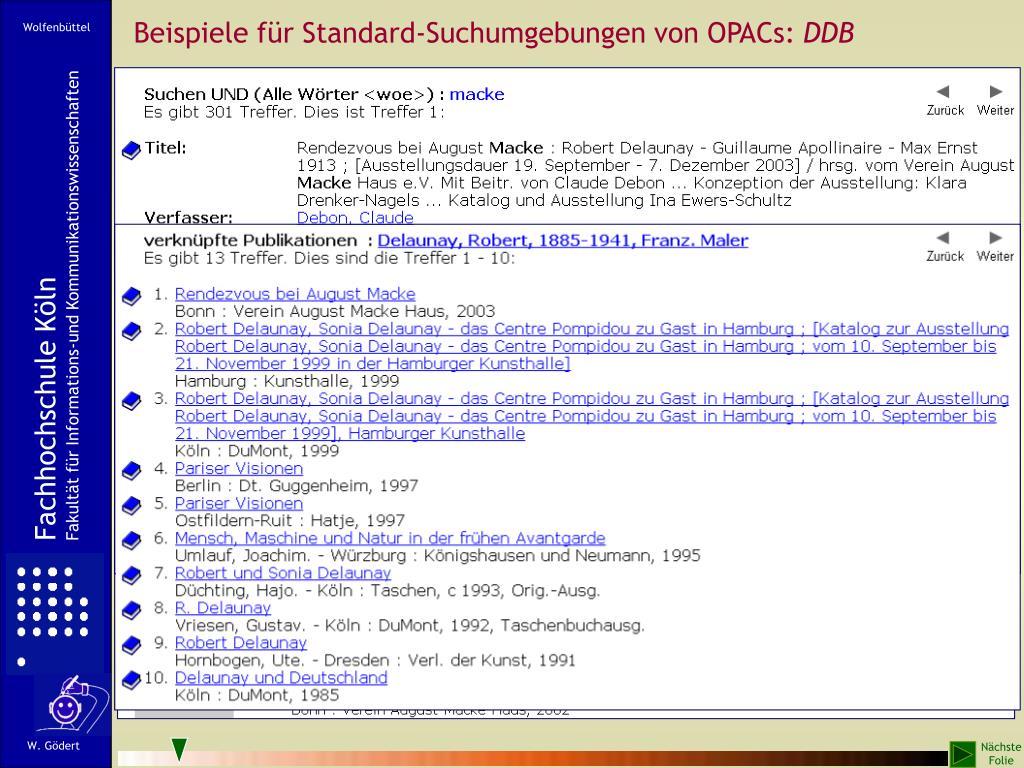The image size is (1024, 768).
Task: Click text 'Ostfildern-Ruit : Hatje, 1997'
Action: [290, 520]
